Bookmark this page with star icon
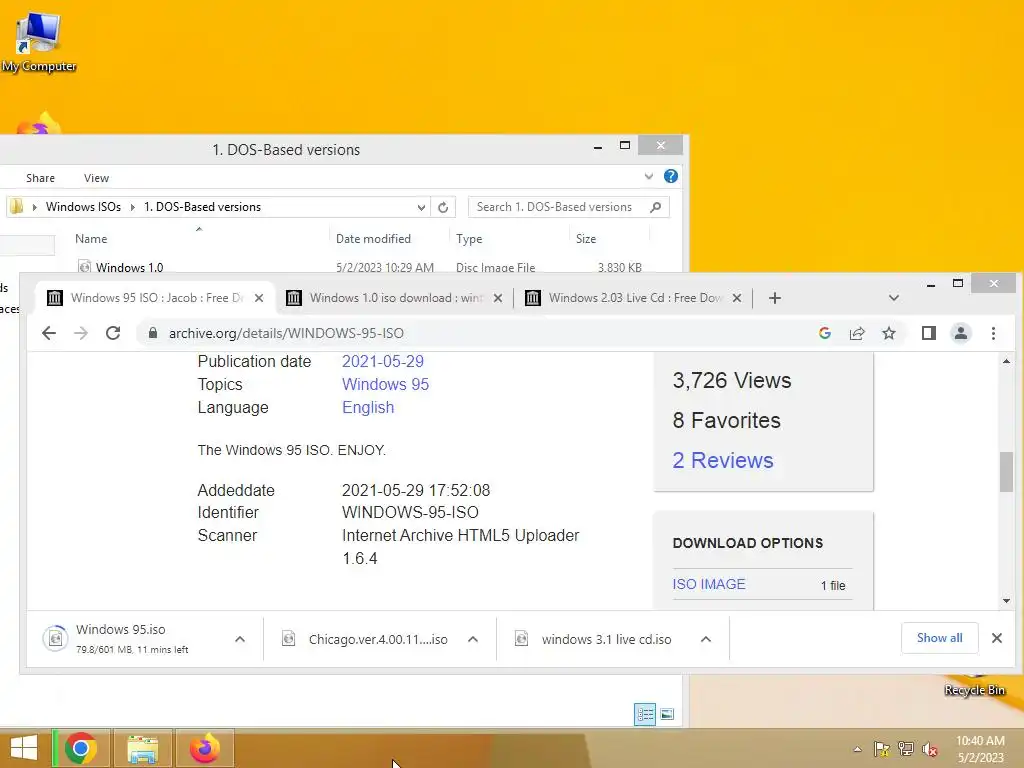Screen dimensions: 1024x768 point(889,333)
